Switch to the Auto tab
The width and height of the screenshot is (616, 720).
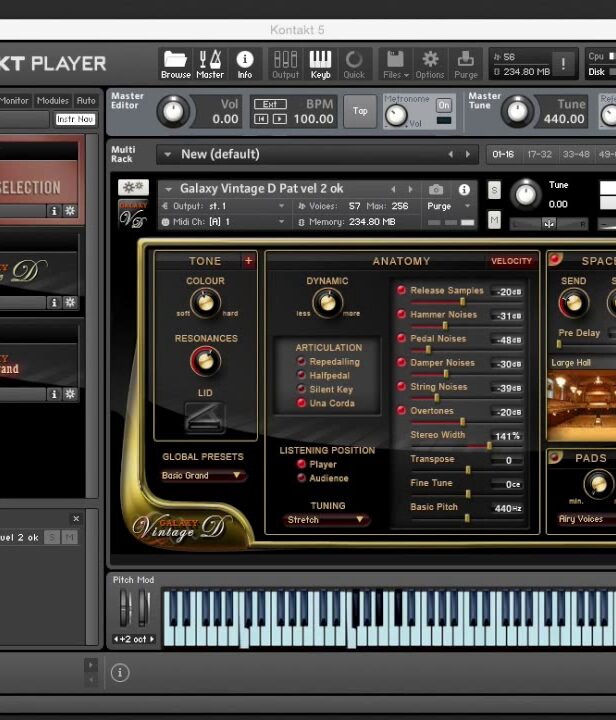[86, 101]
